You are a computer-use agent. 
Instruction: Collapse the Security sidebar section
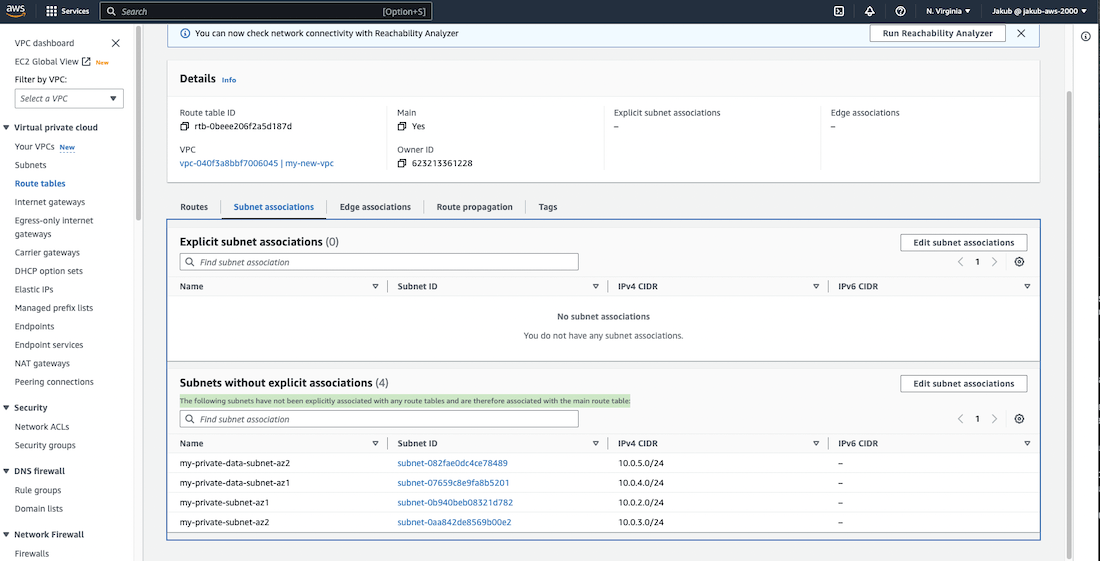coord(7,408)
